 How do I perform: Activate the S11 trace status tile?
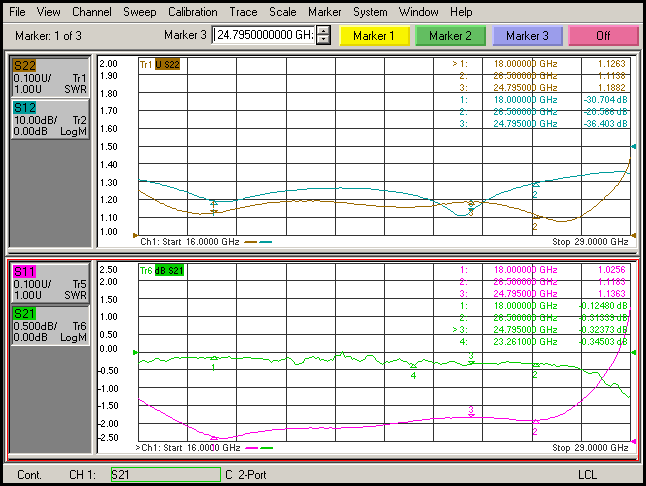click(x=50, y=283)
